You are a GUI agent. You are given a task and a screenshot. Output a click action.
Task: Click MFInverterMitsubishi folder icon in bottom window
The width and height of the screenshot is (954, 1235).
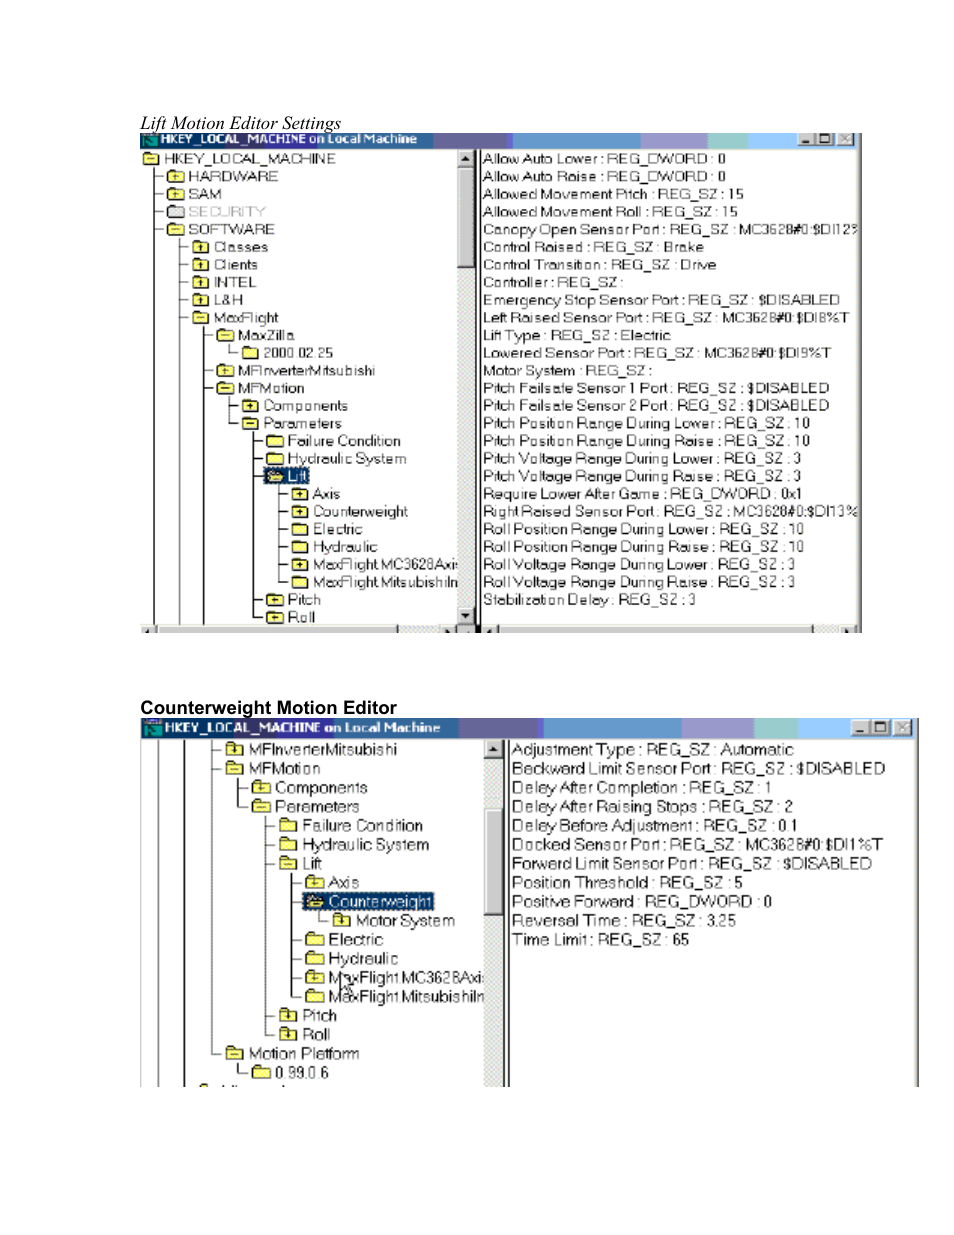235,749
